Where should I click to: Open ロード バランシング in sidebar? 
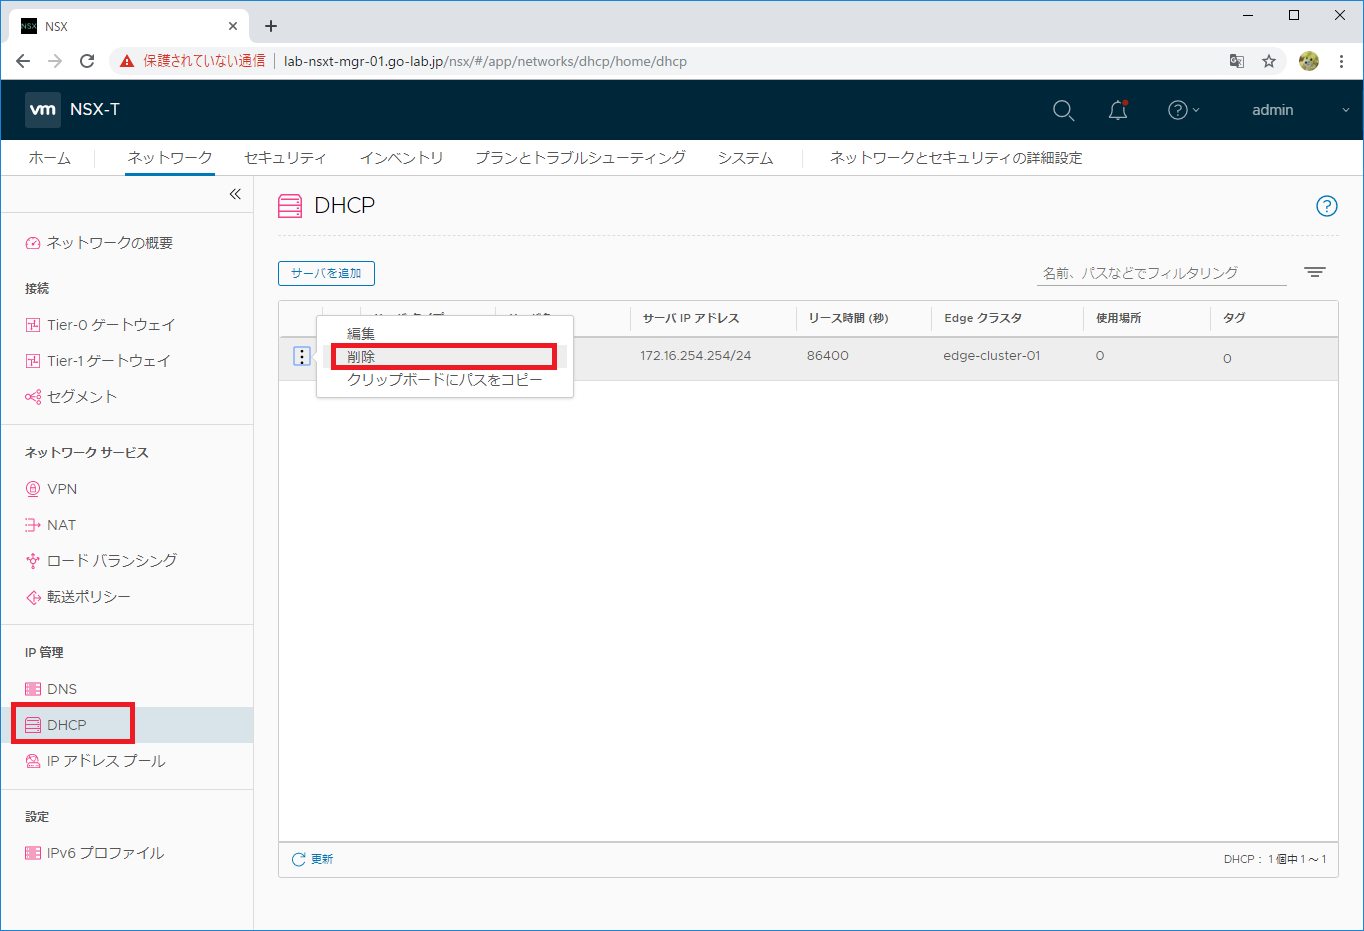[101, 561]
